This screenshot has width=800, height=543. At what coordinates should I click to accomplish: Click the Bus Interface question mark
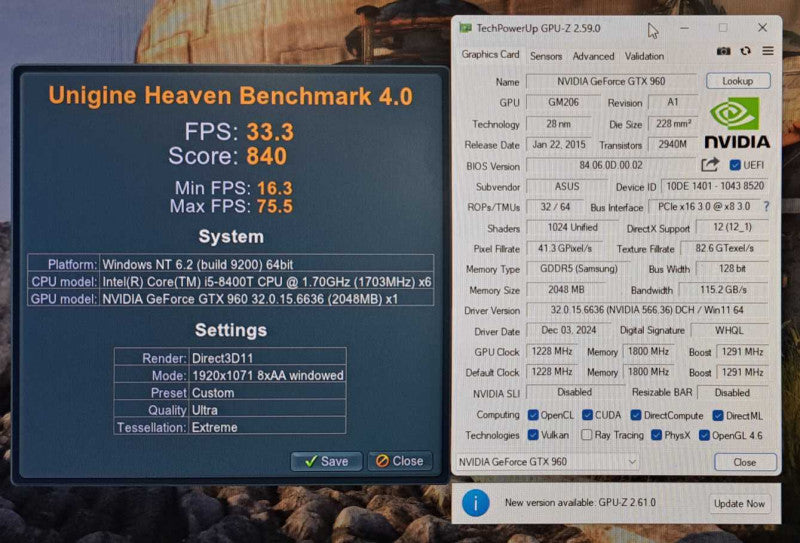[766, 206]
